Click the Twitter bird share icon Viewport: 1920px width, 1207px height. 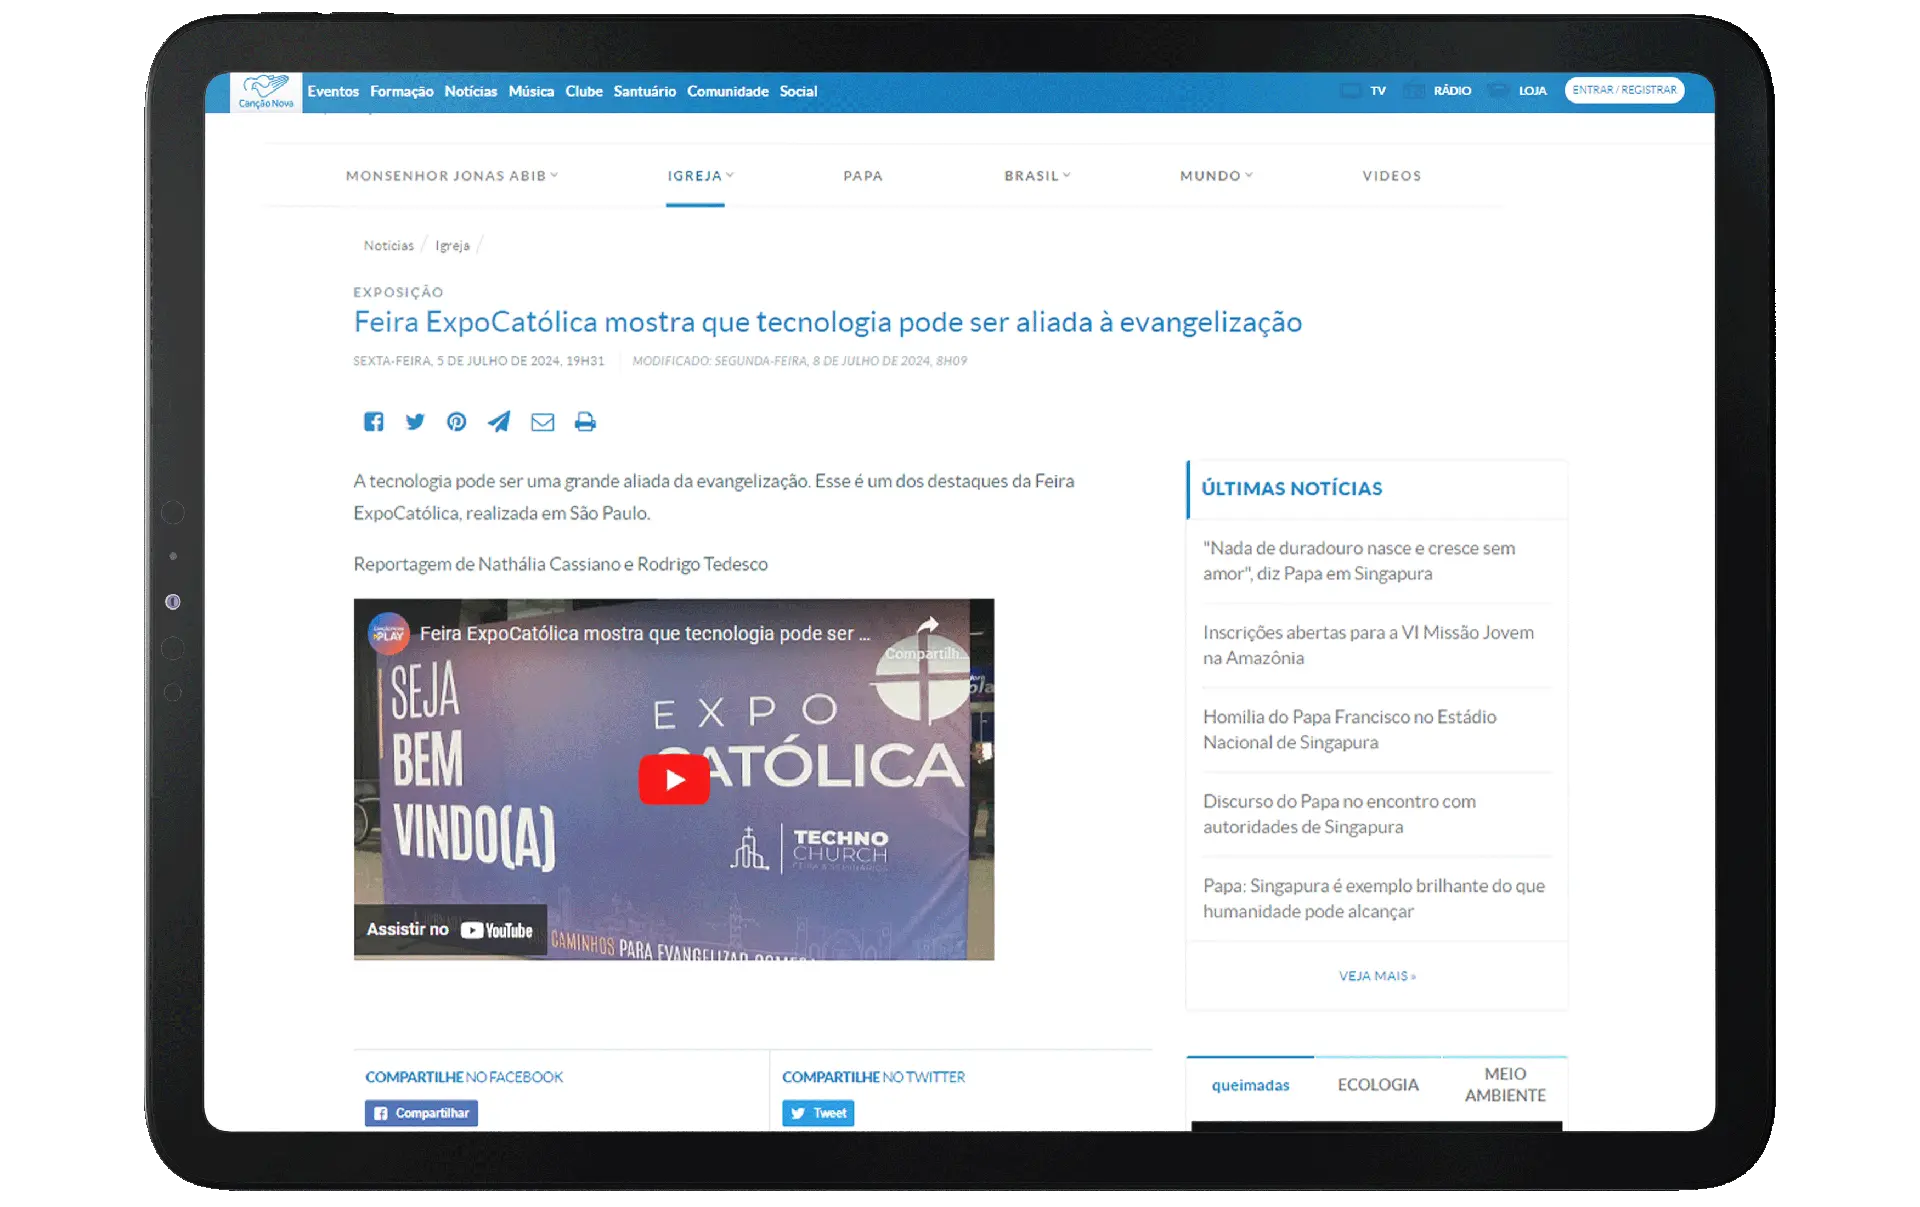click(x=415, y=422)
